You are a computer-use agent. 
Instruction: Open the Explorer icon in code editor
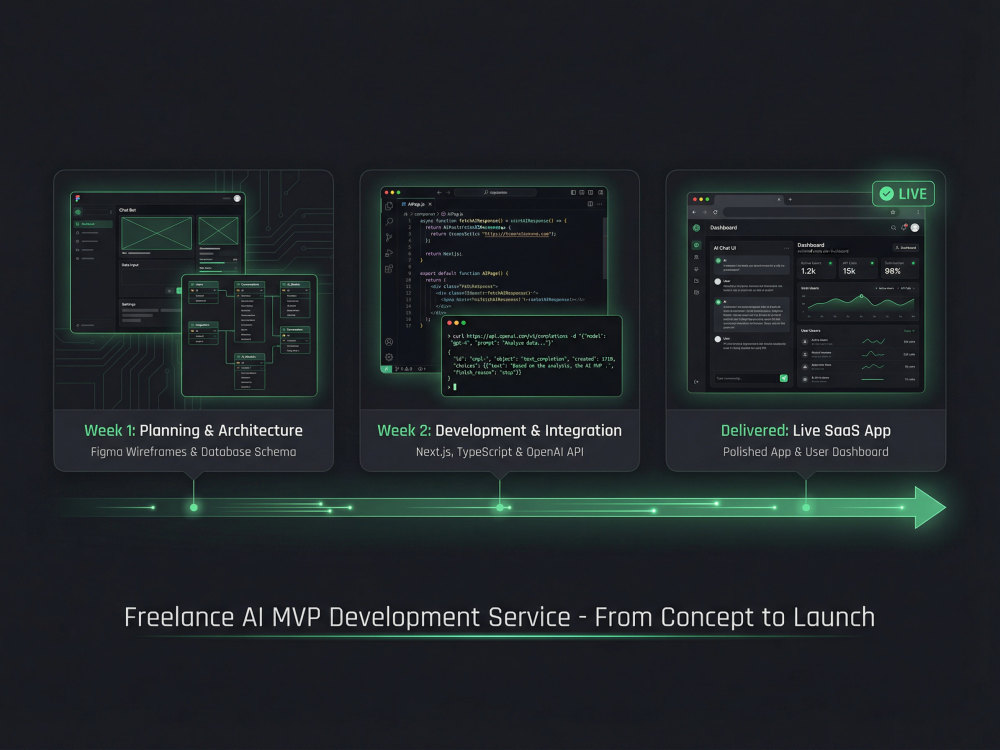pyautogui.click(x=388, y=206)
